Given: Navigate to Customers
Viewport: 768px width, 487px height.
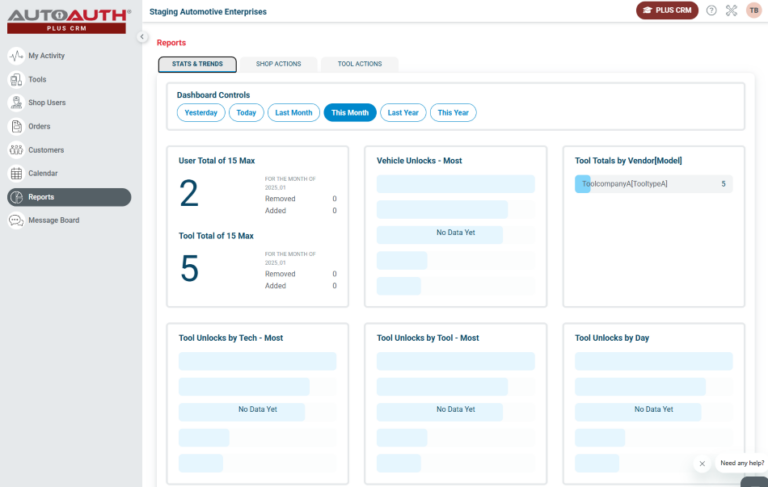Looking at the screenshot, I should pyautogui.click(x=46, y=150).
